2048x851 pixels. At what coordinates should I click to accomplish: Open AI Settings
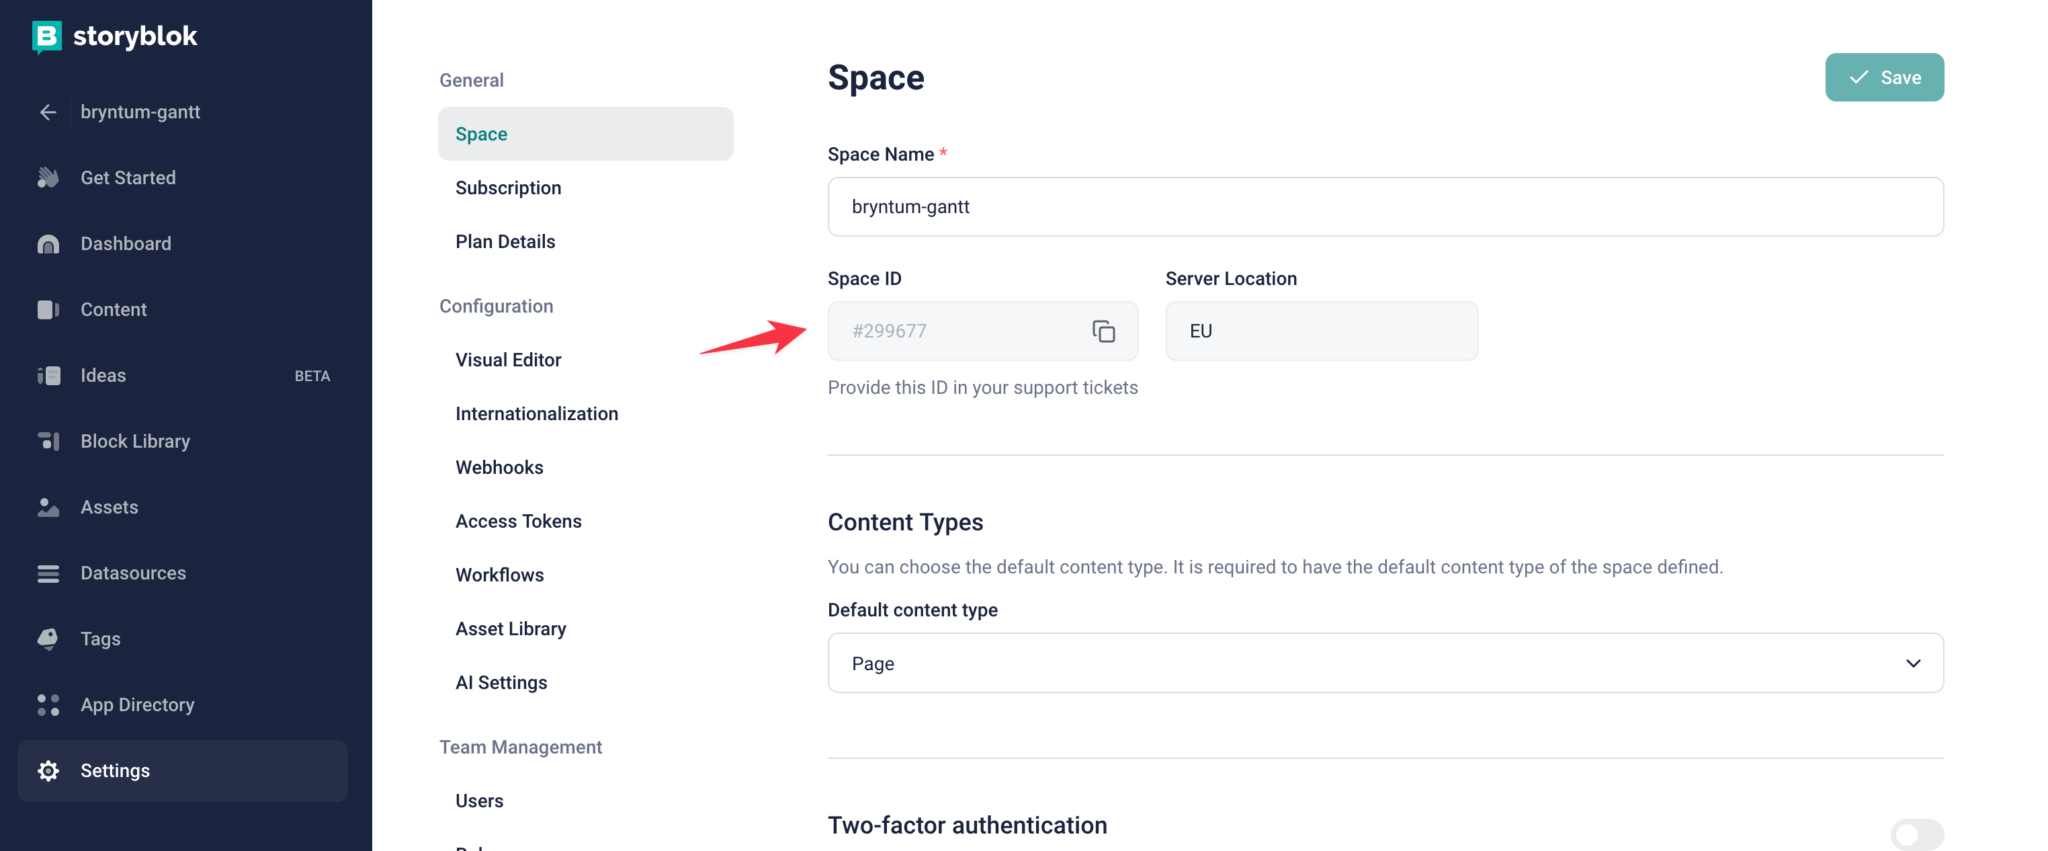tap(501, 683)
